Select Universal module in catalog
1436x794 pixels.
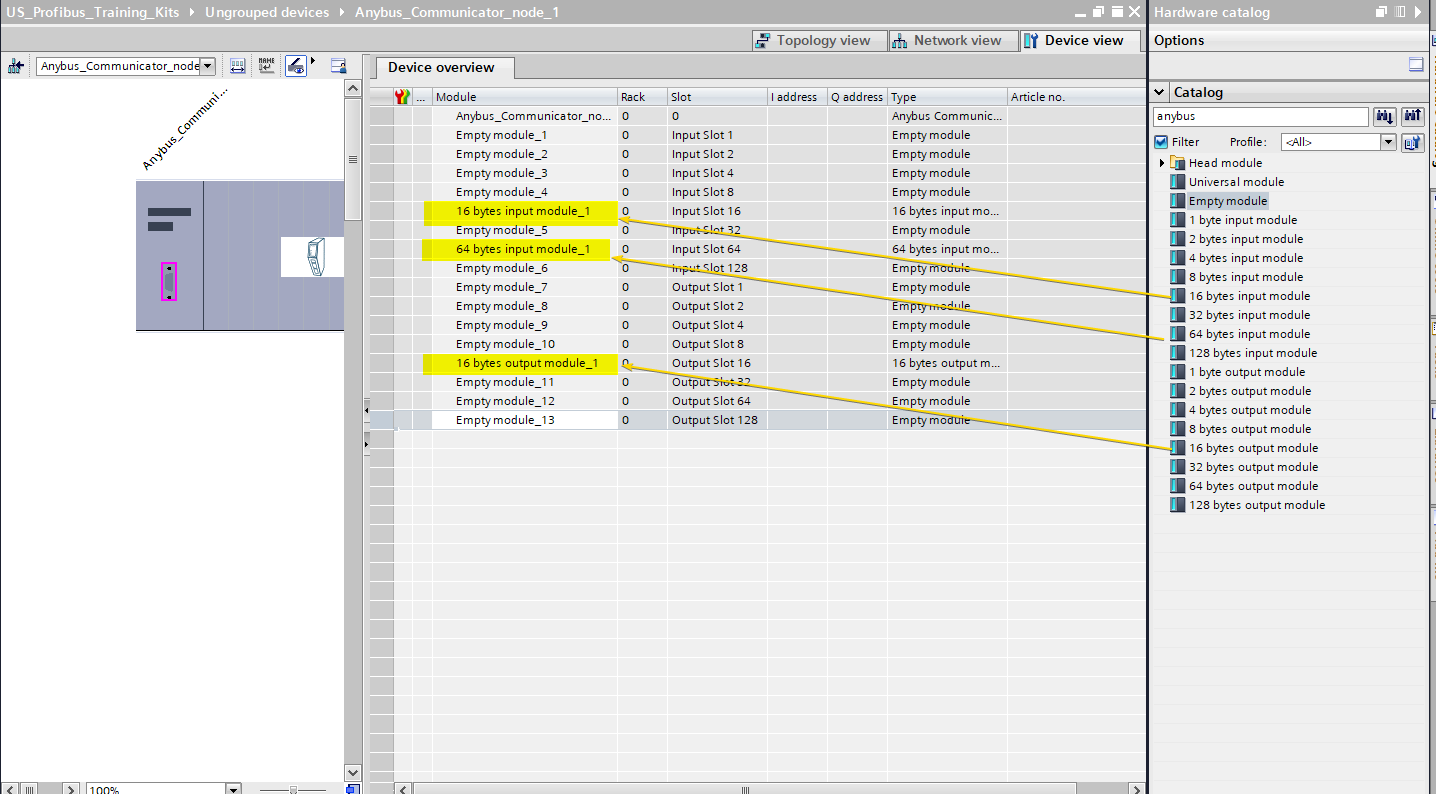1236,182
